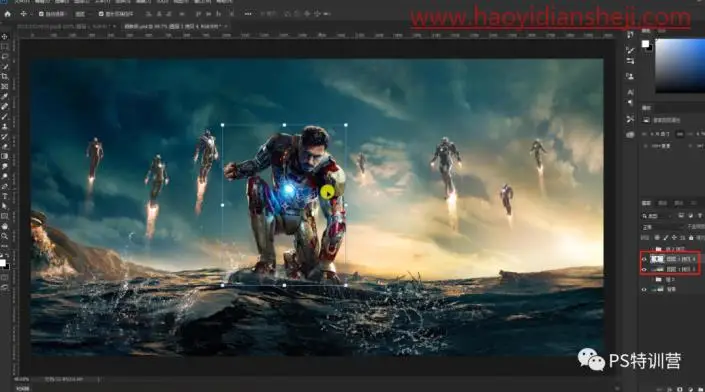Open the layer filter Kind dropdown
705x392 pixels.
657,216
